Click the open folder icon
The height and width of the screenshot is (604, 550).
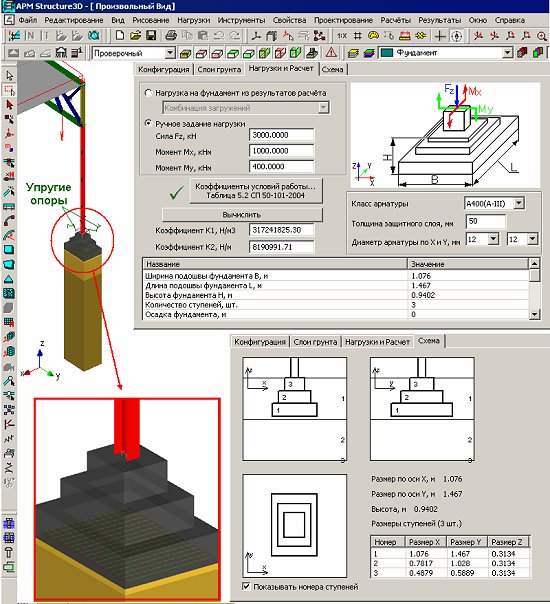tap(135, 36)
